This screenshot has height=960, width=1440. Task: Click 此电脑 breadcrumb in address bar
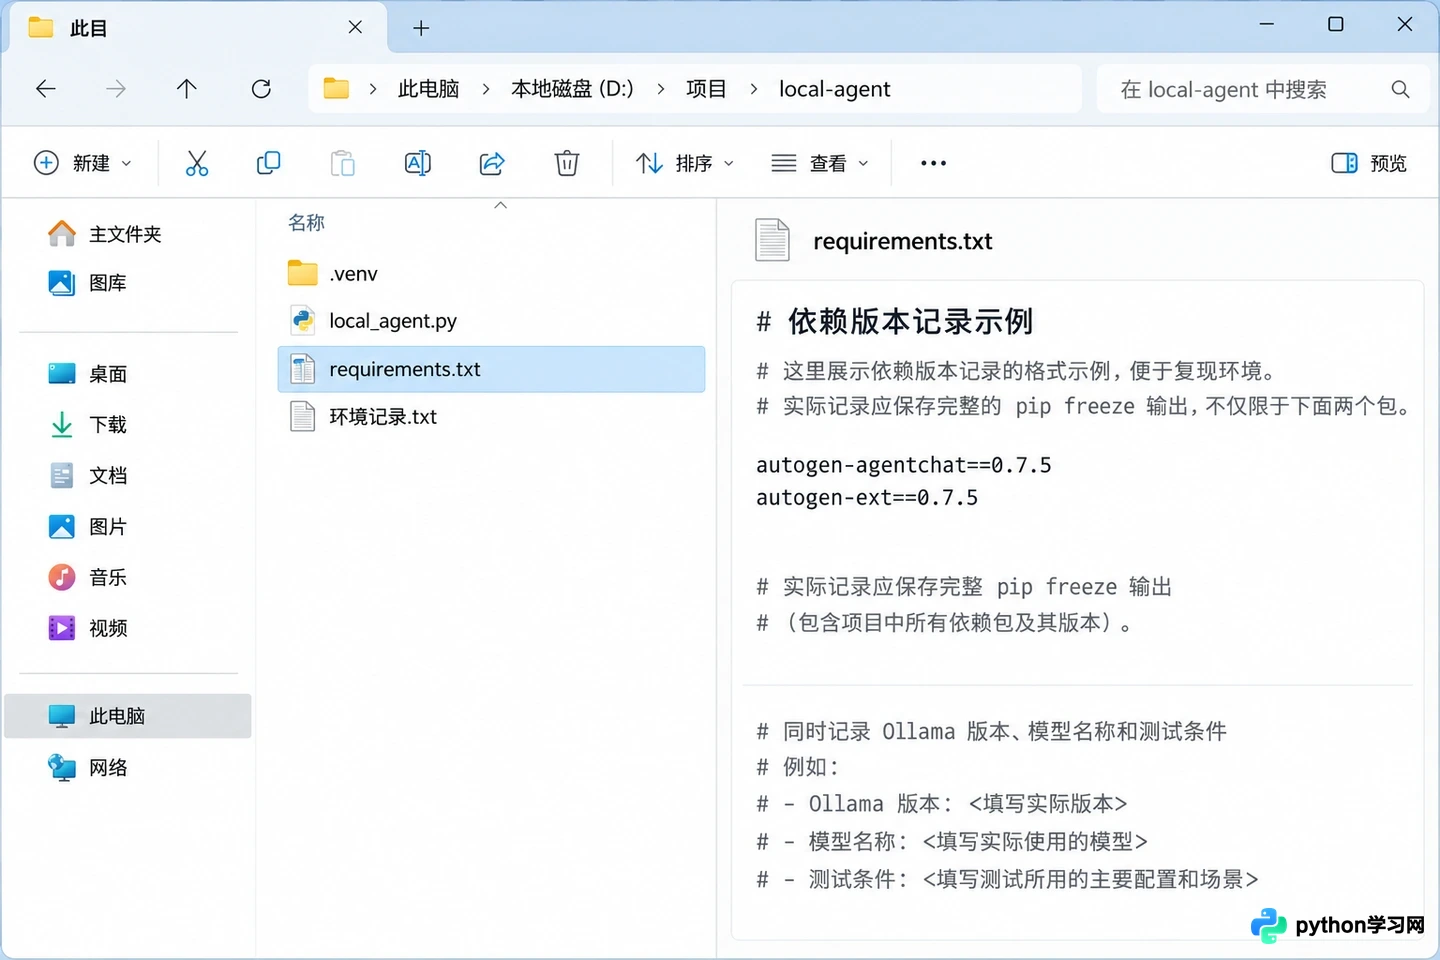point(428,89)
